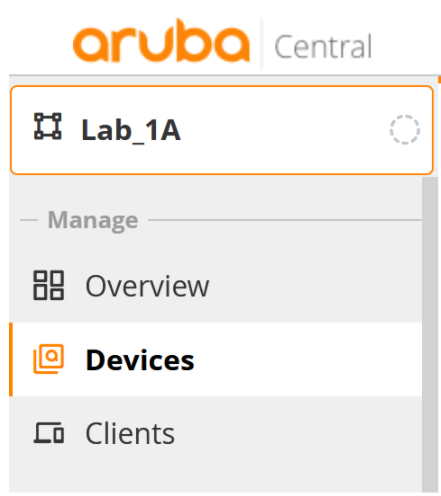Viewport: 441px width, 496px height.
Task: Go to the Clients page
Action: [x=215, y=433]
